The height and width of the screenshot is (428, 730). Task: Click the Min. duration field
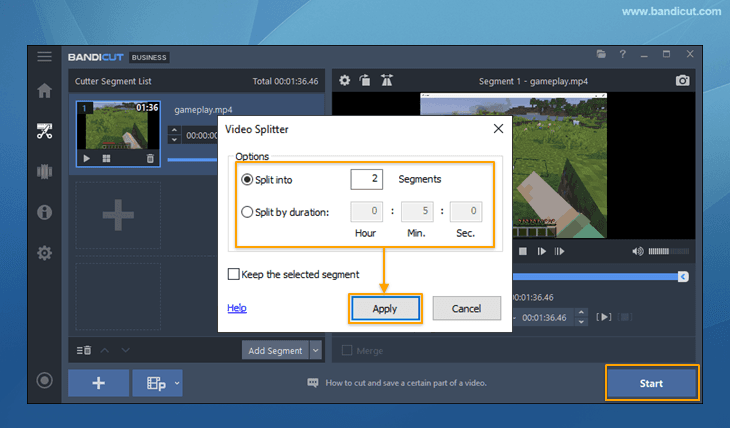click(417, 211)
